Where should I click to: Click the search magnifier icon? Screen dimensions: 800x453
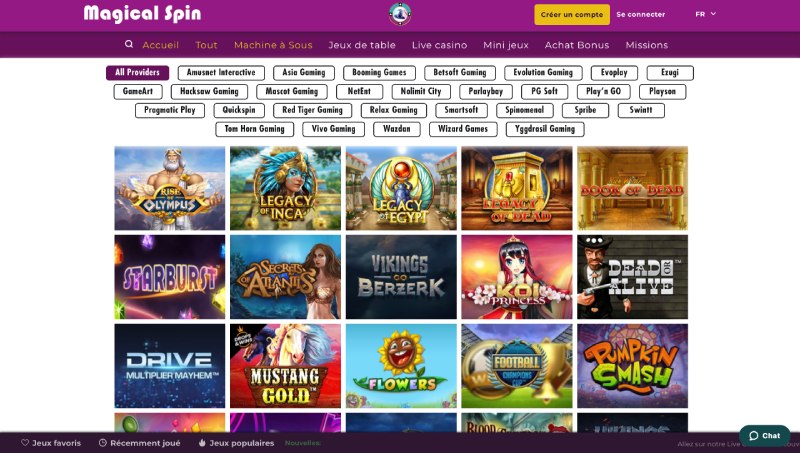[129, 44]
